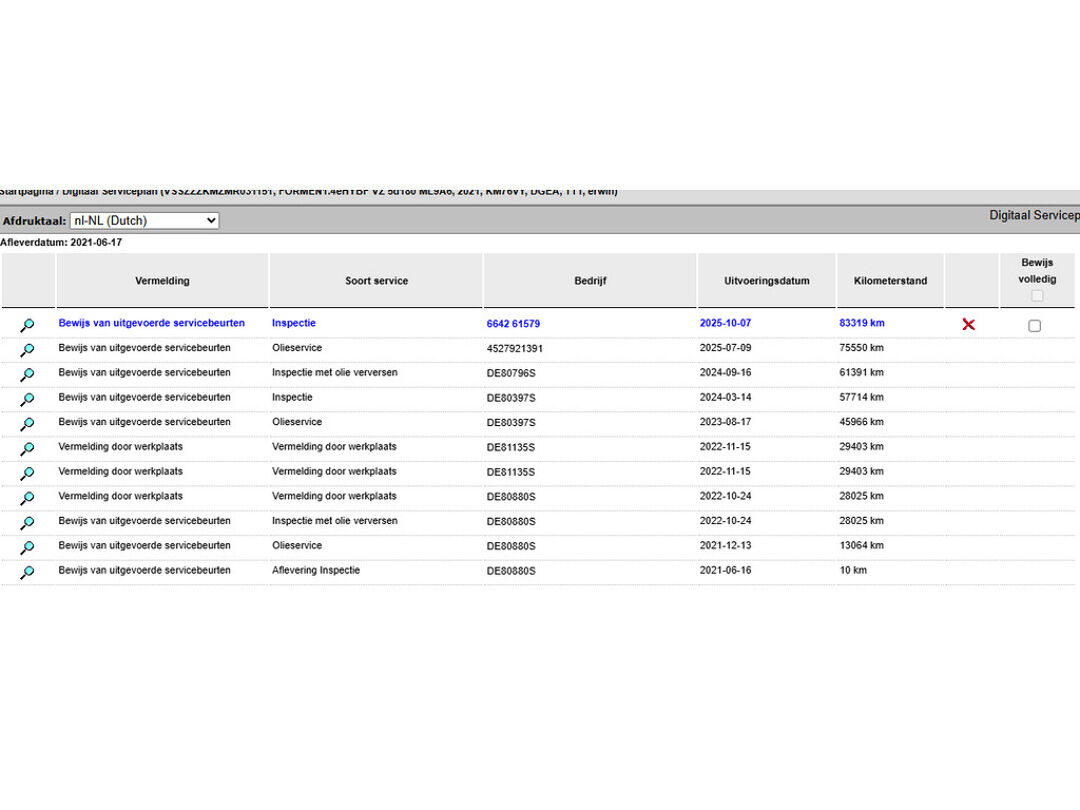Open the blue 'Bewijs van uitgevoerde servicebeurten' link
The height and width of the screenshot is (810, 1080).
151,323
